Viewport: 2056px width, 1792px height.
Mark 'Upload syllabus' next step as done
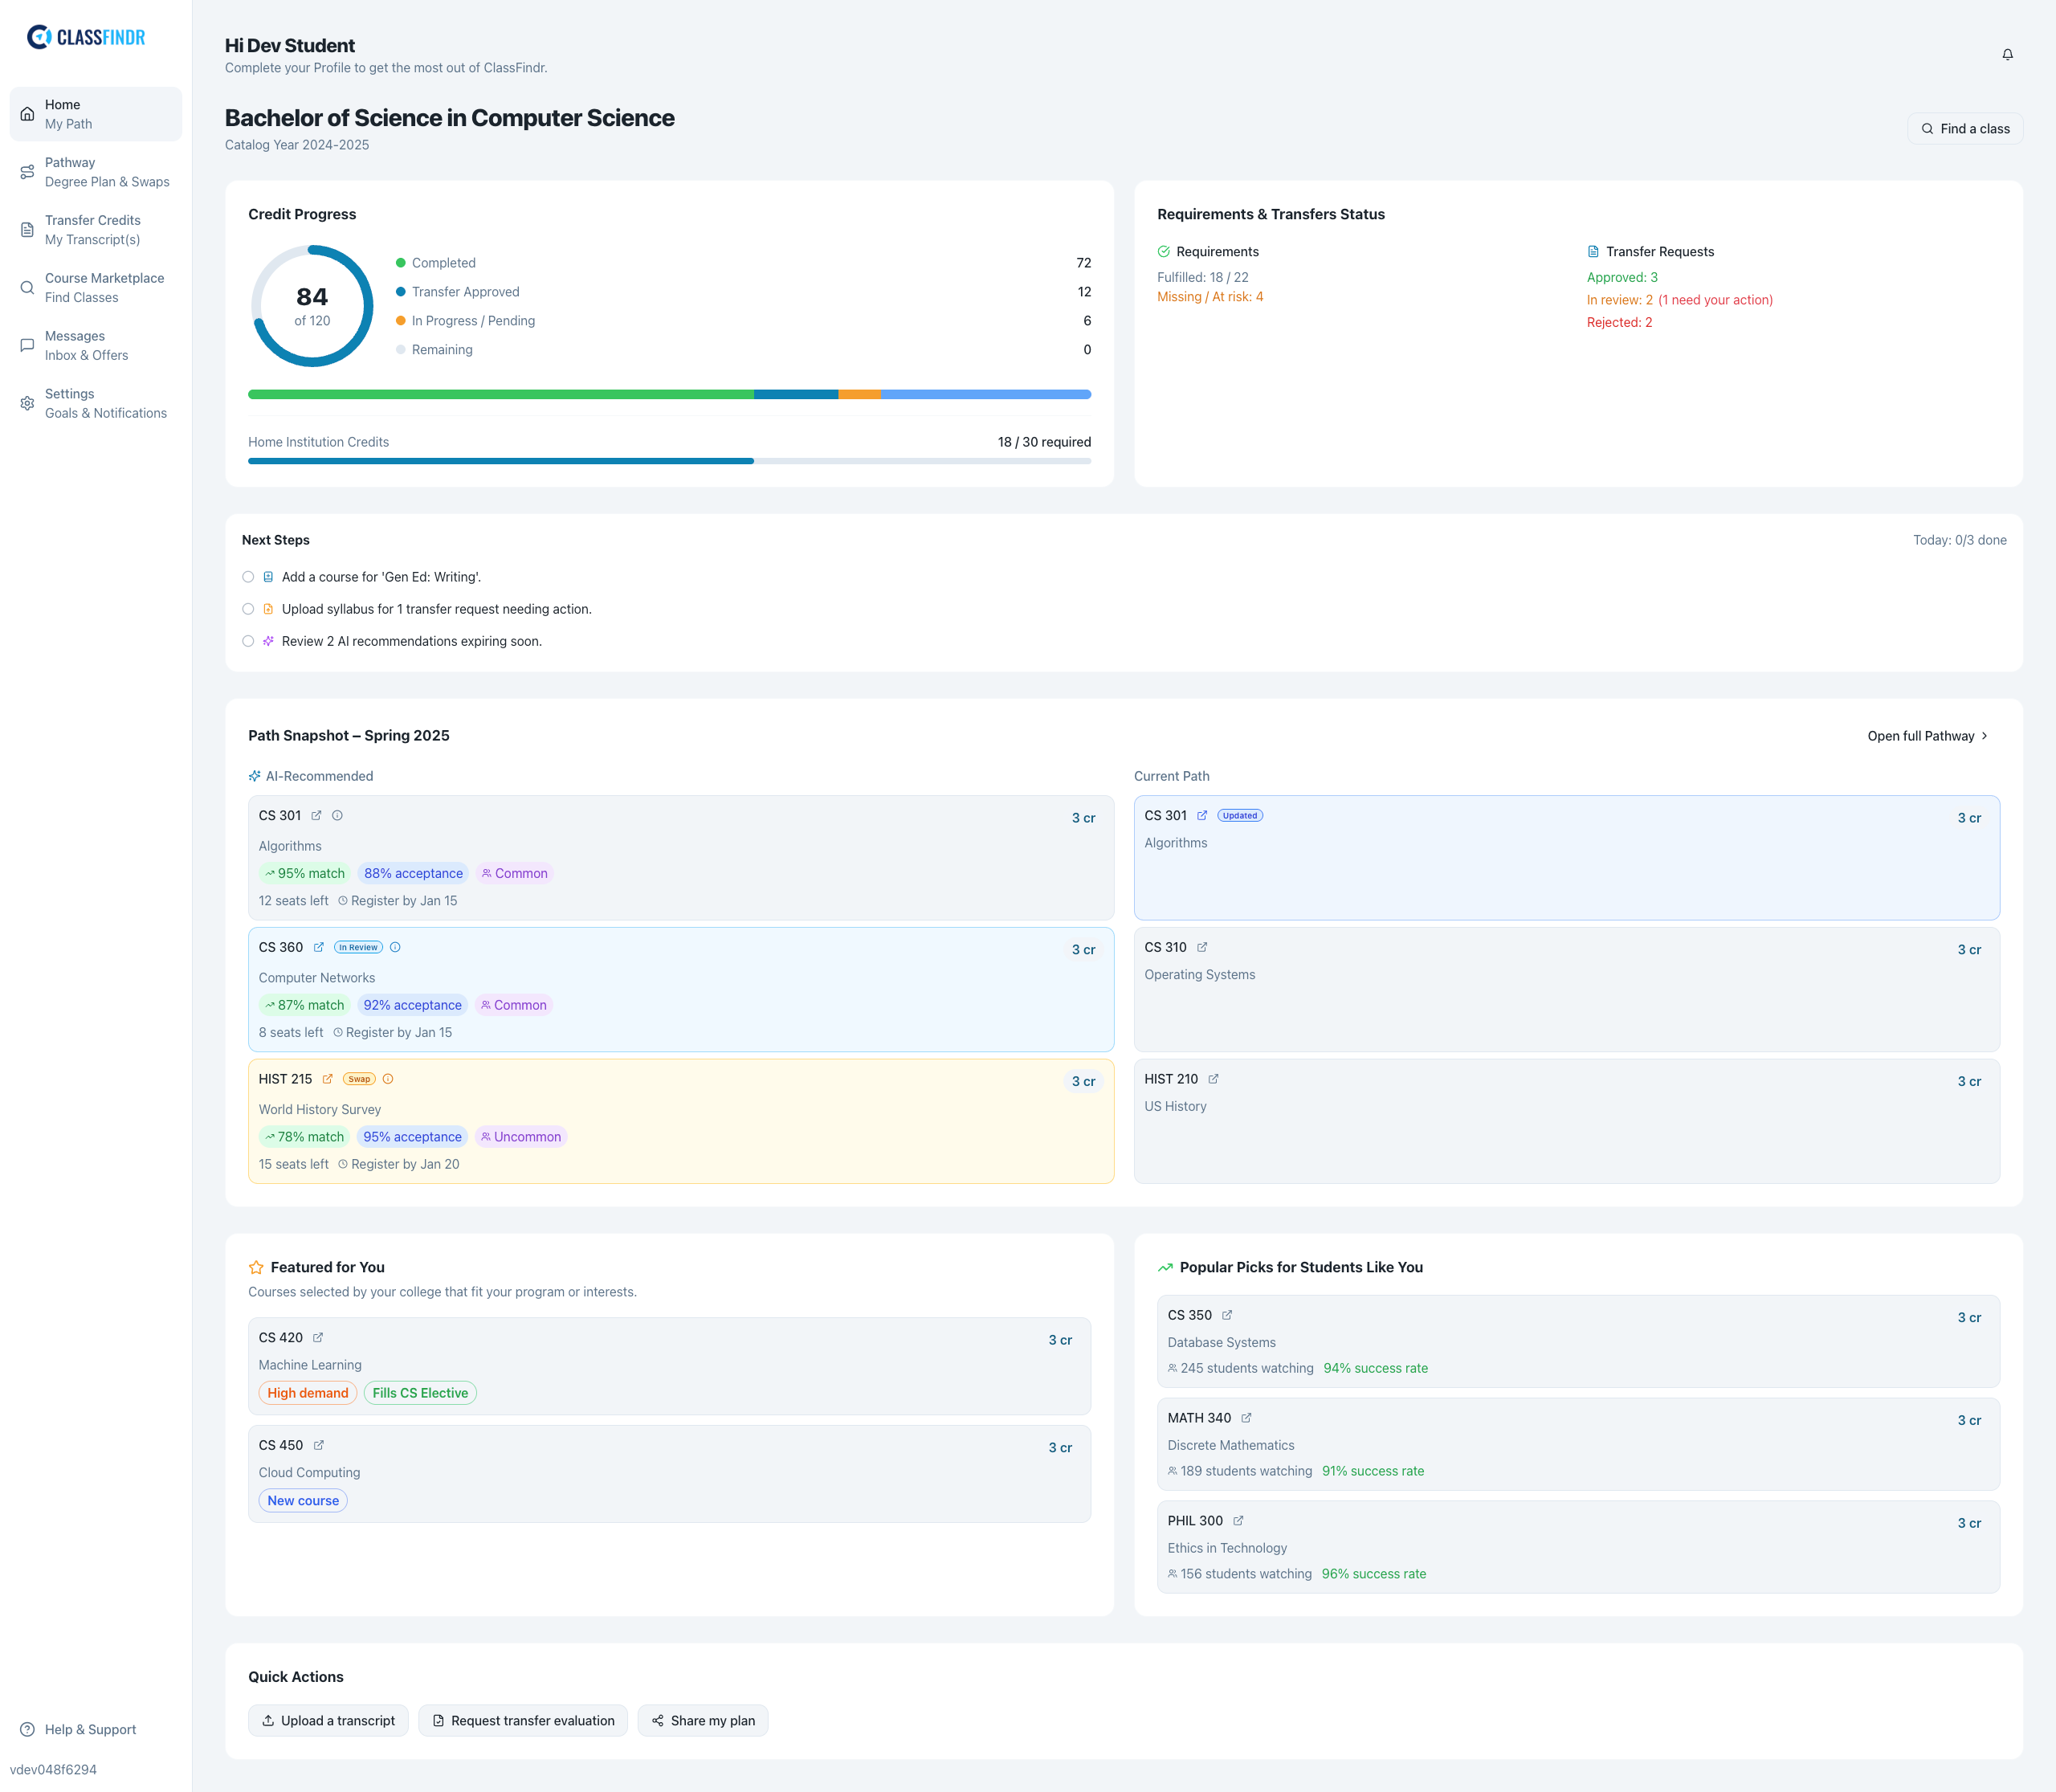[248, 609]
